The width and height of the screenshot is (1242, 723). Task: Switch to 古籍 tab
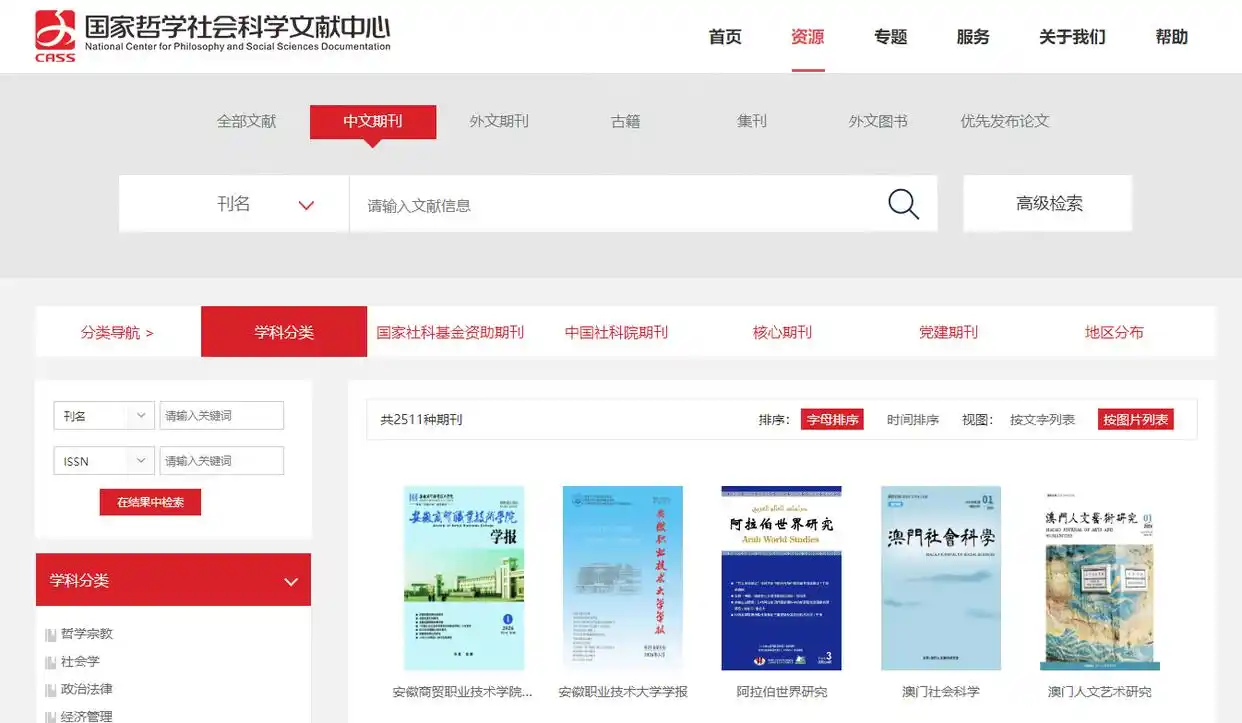[626, 121]
